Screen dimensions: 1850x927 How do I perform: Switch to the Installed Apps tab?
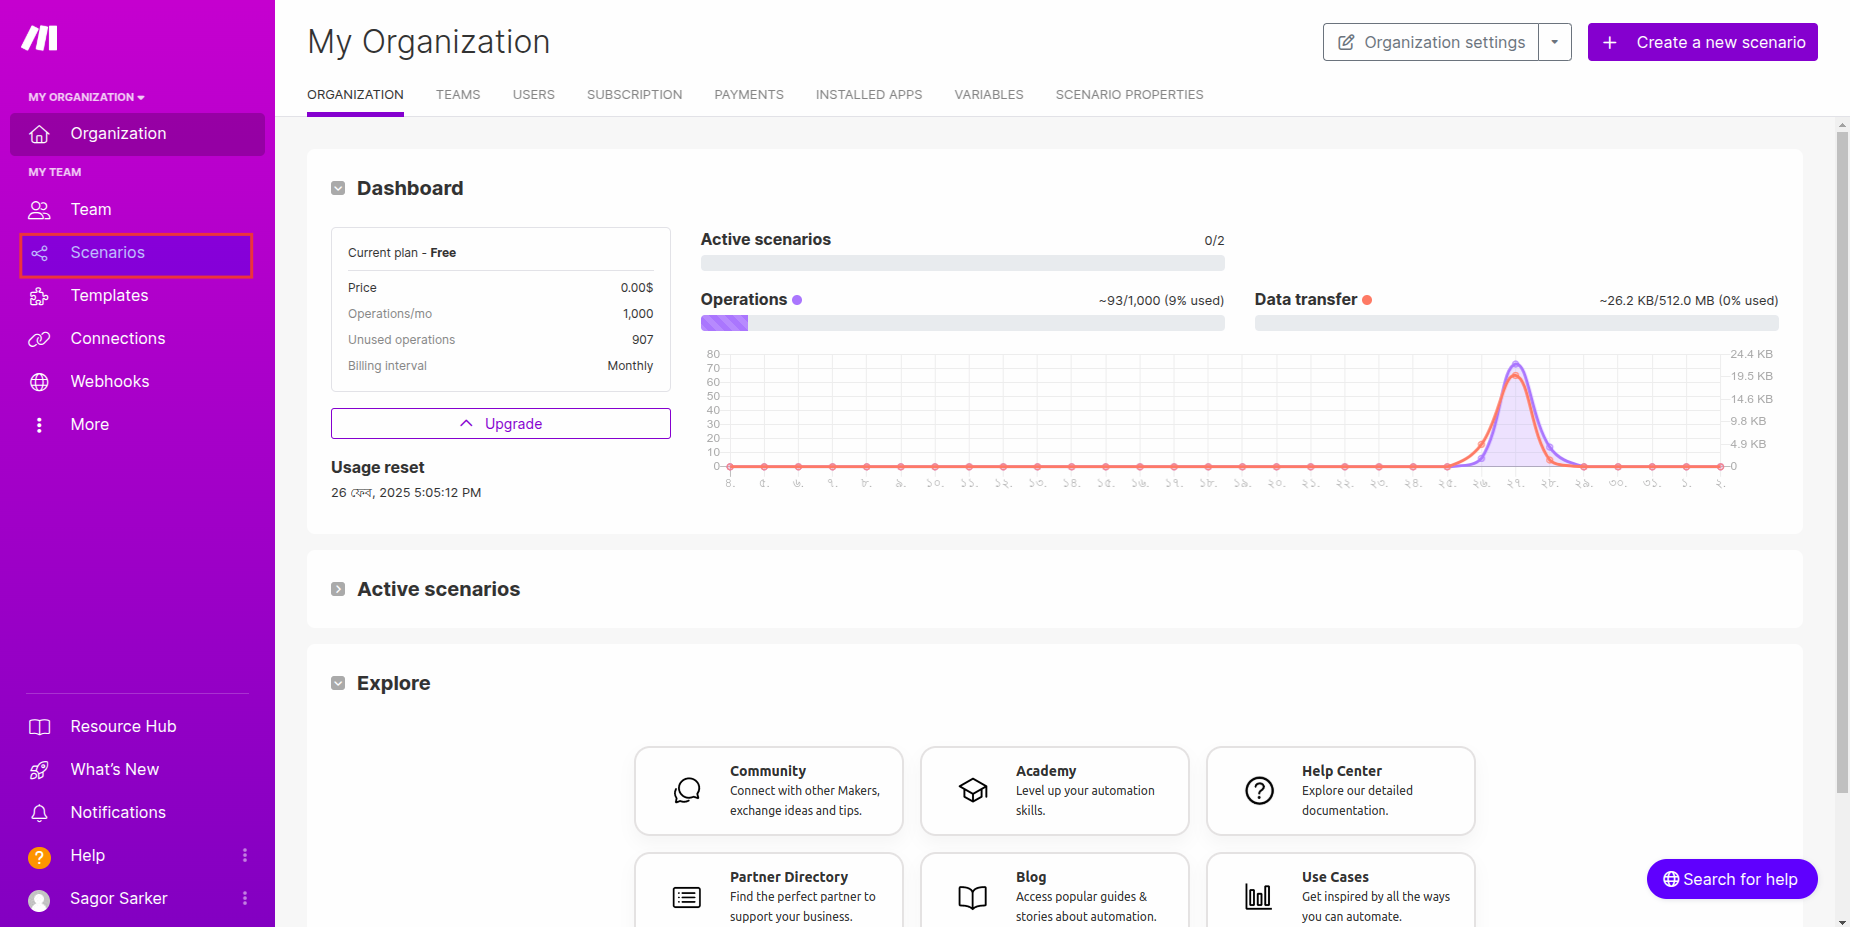pyautogui.click(x=868, y=95)
